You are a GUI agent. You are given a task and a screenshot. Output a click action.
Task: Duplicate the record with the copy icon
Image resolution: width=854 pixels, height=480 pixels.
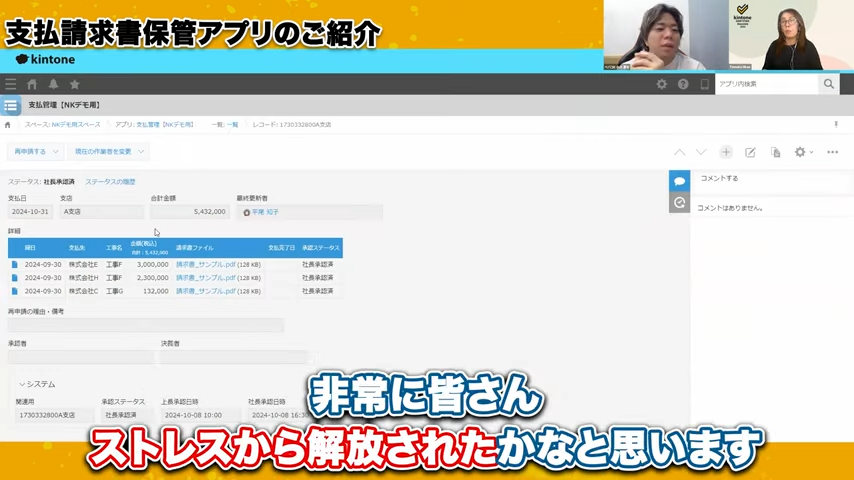pos(776,153)
